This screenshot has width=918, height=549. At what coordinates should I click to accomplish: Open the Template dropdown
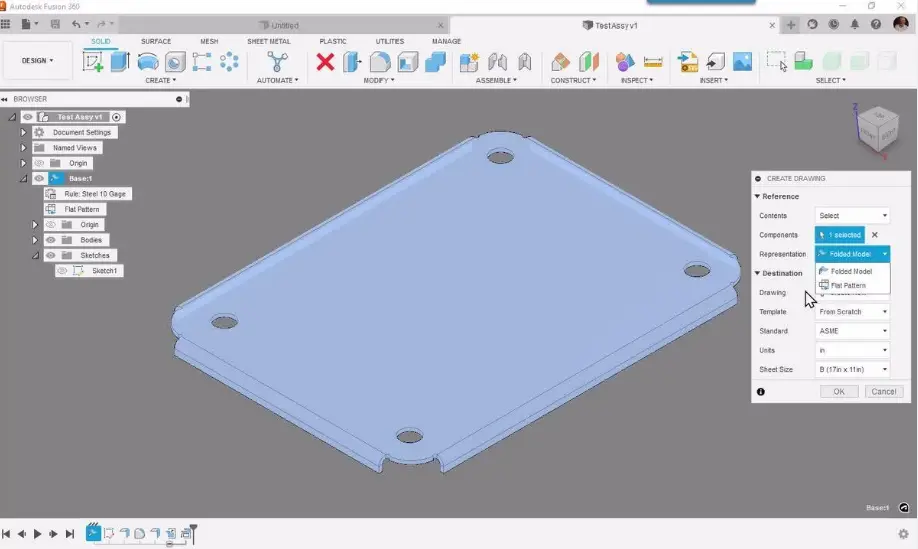[x=852, y=311]
